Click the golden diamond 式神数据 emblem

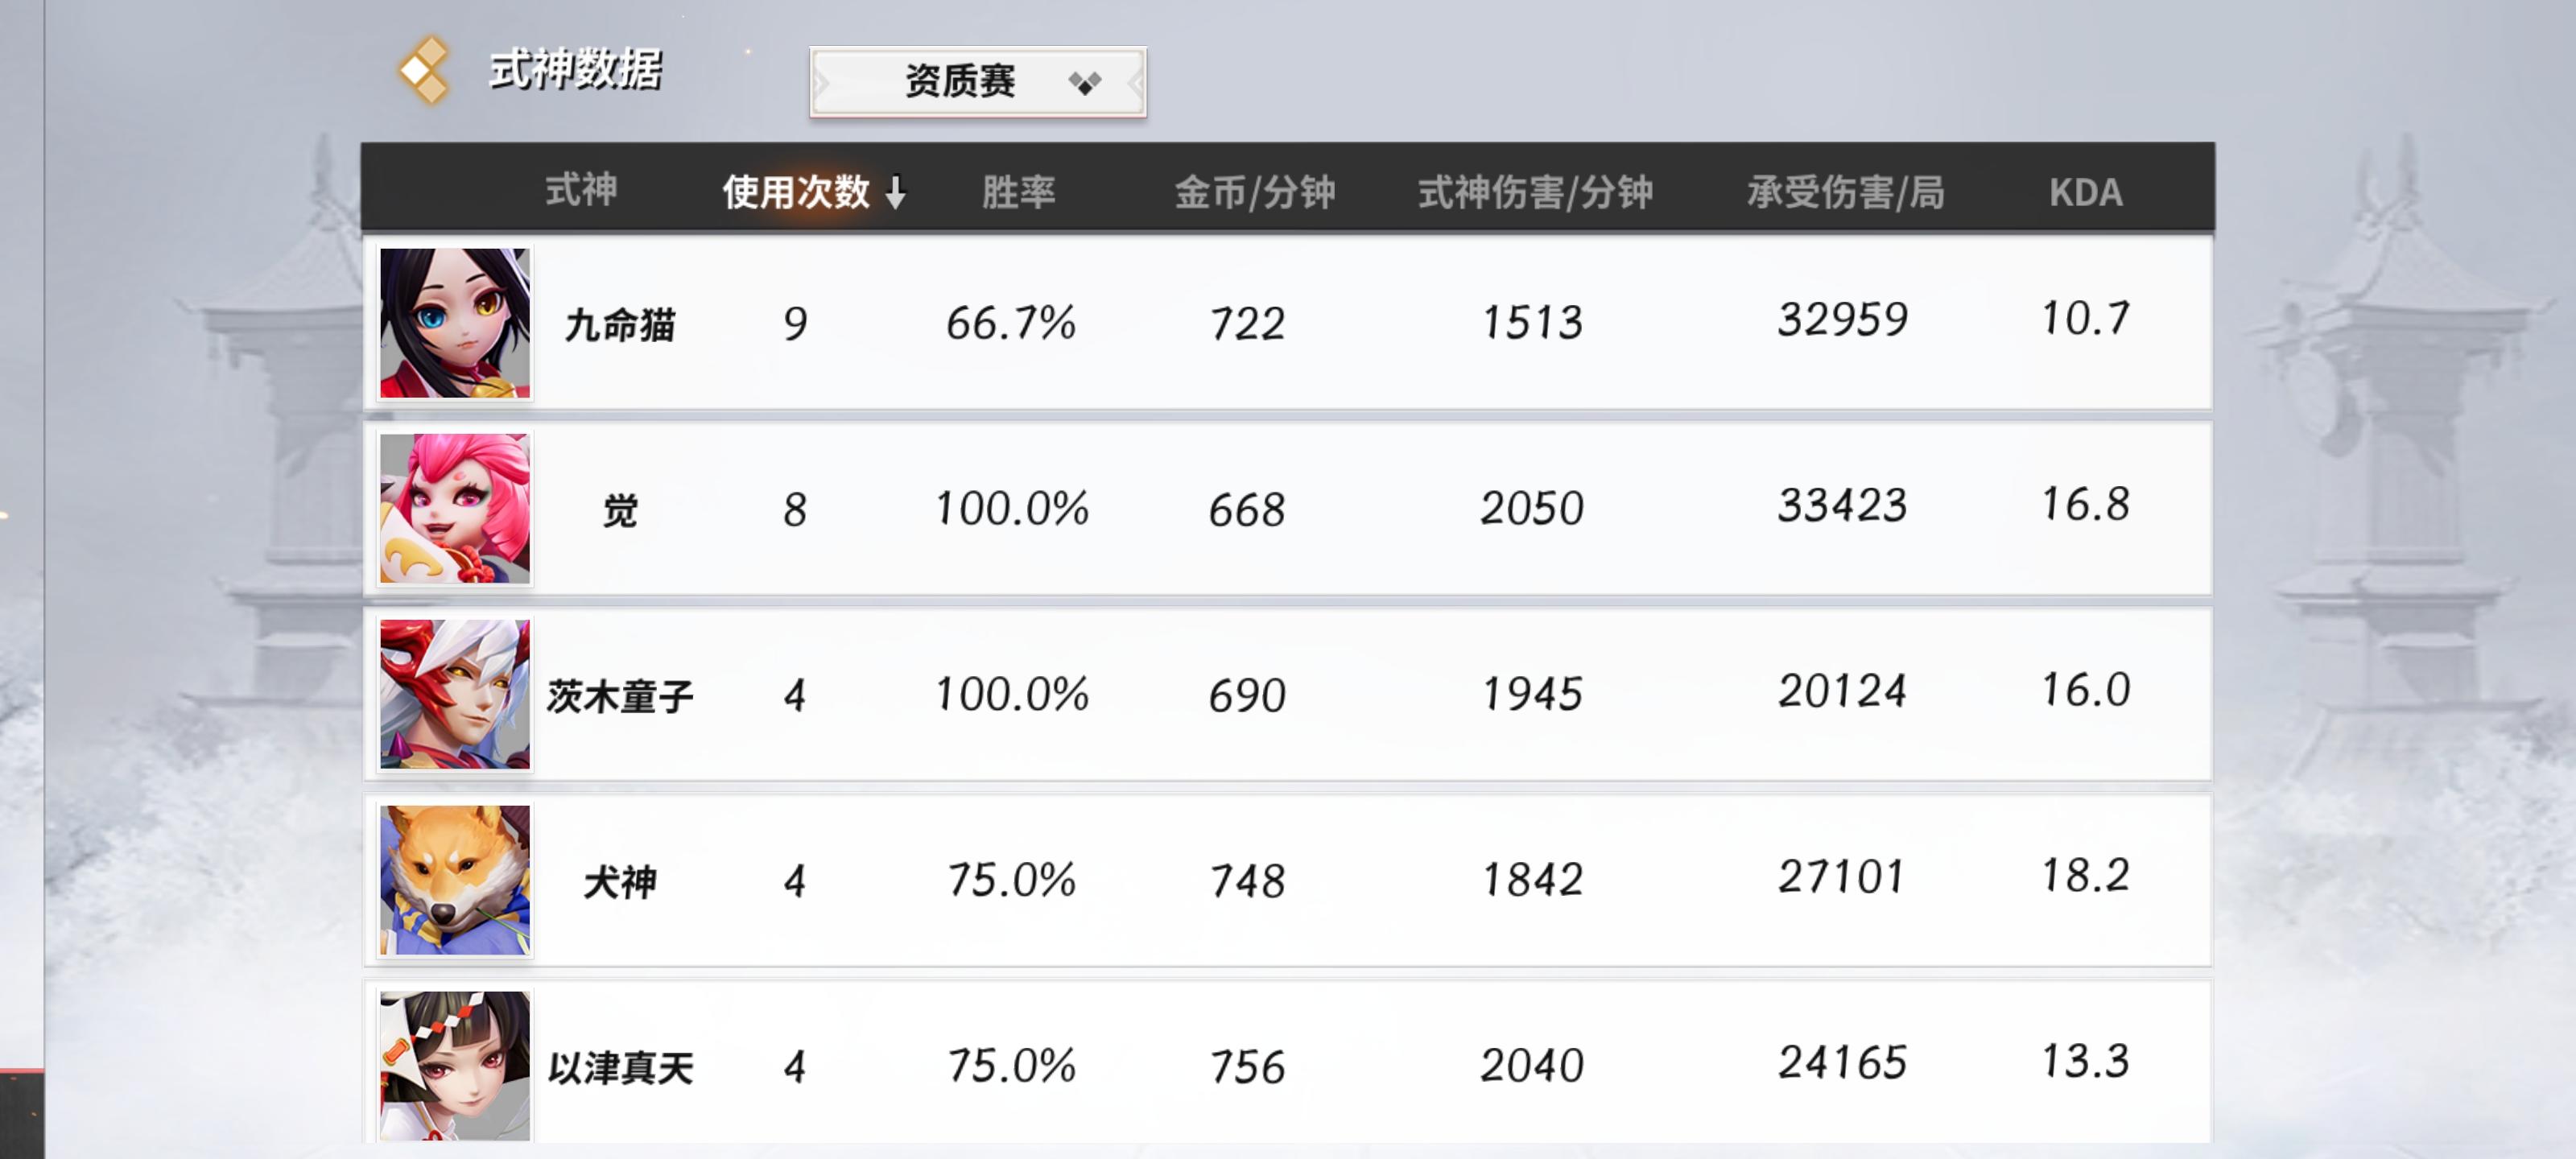(424, 70)
